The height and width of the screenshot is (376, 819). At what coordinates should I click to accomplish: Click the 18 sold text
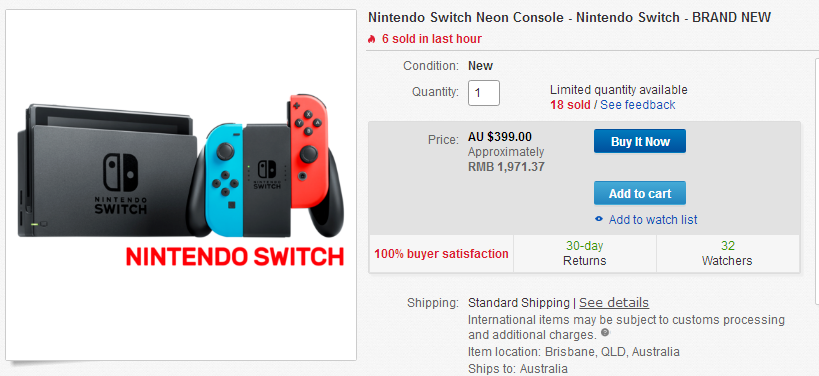570,104
